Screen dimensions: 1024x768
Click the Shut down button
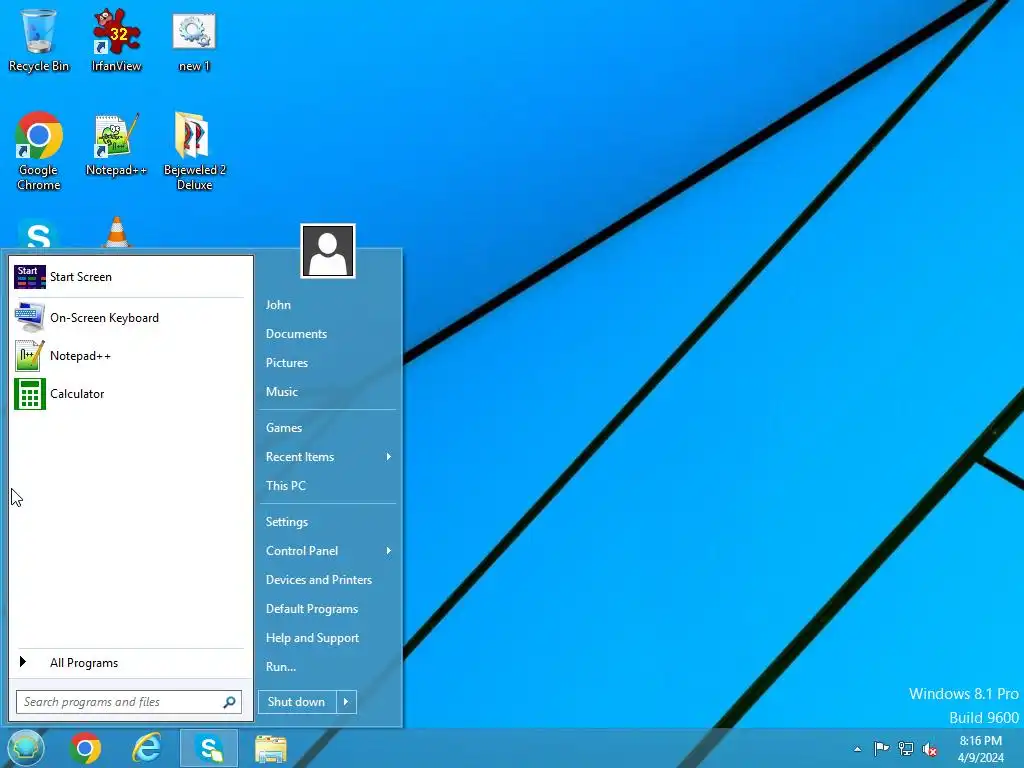[297, 702]
